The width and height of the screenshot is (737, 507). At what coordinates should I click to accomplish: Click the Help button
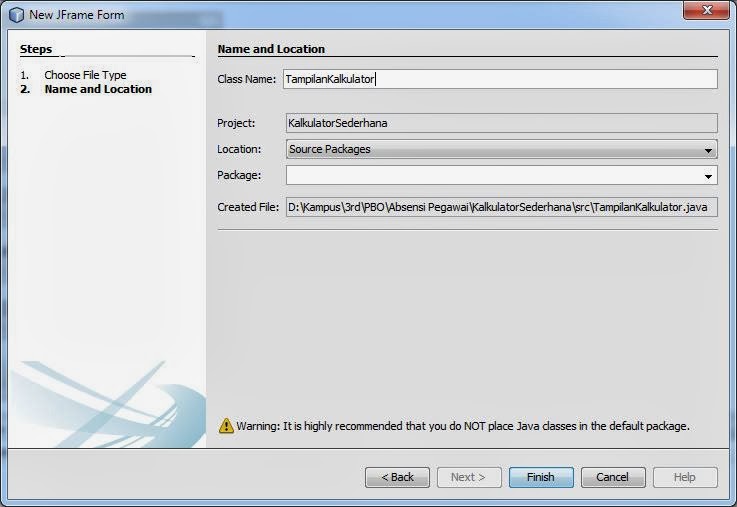(685, 477)
